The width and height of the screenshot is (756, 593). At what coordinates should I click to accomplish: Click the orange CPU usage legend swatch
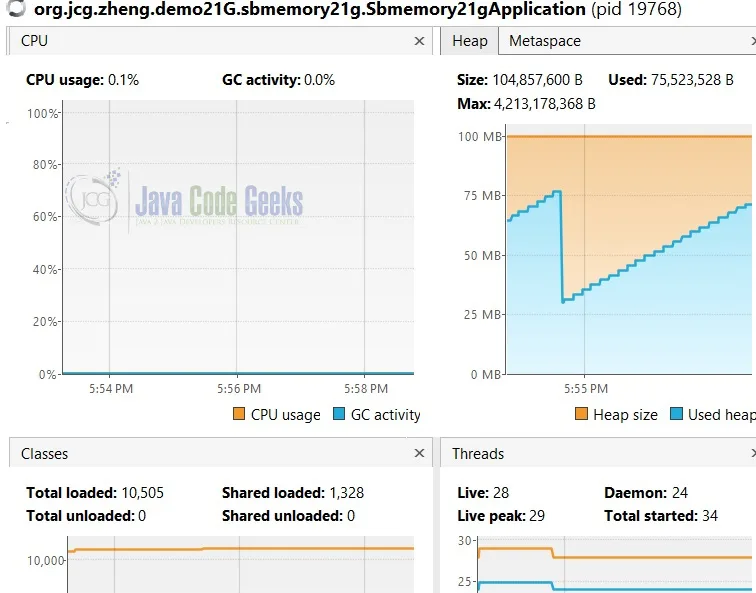point(239,414)
